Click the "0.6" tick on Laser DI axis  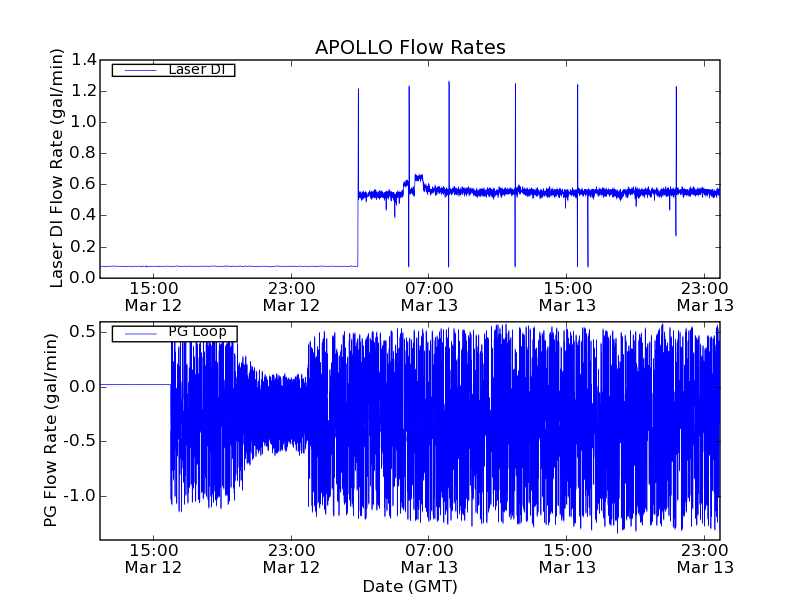tap(82, 185)
